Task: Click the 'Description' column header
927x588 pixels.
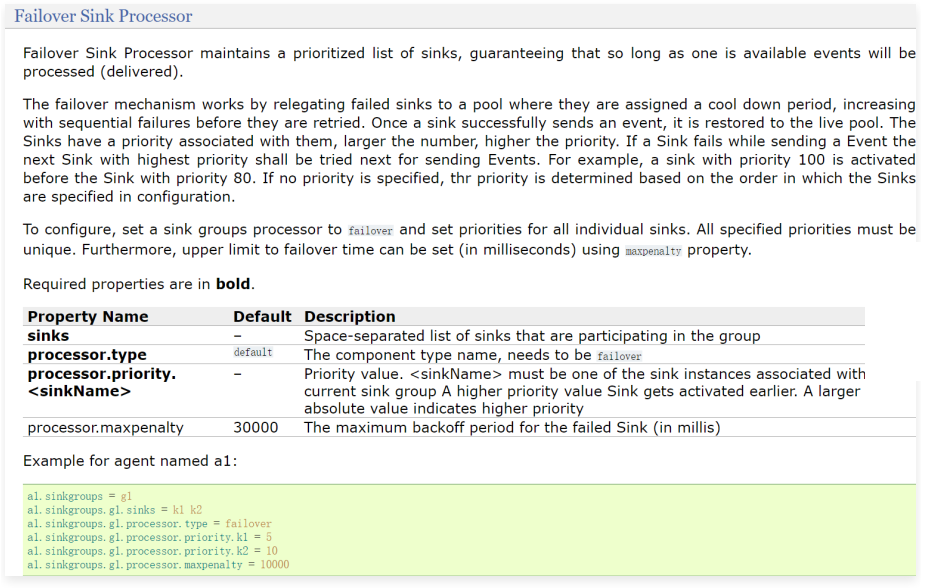Action: tap(350, 316)
